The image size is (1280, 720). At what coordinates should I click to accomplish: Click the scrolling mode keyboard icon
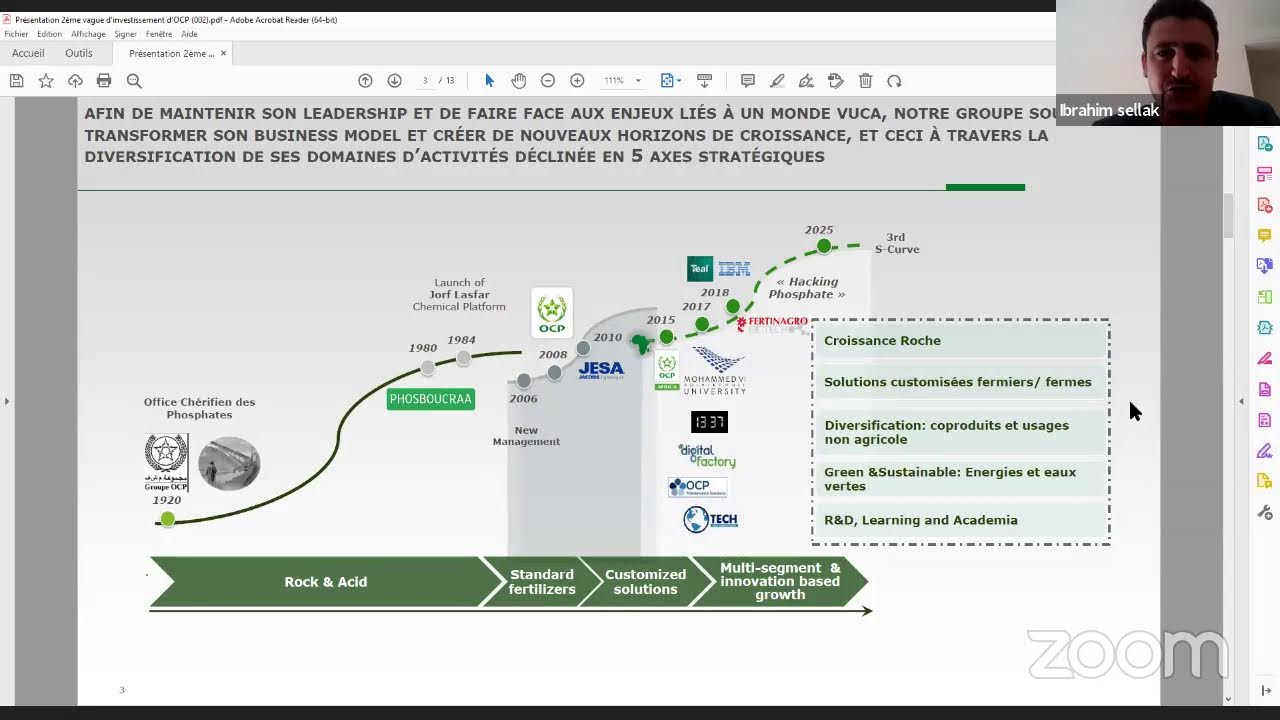tap(704, 81)
